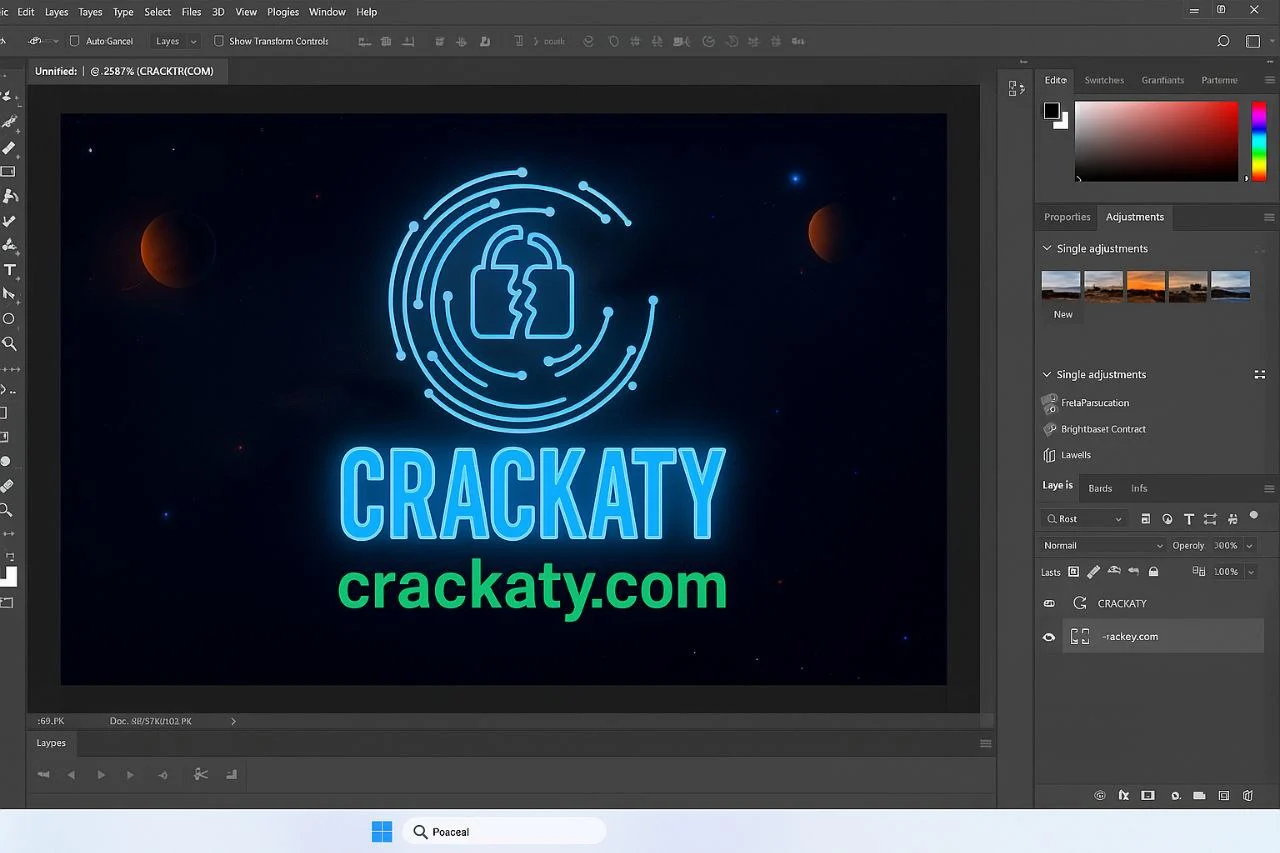1280x853 pixels.
Task: Toggle the layer filter on/off dot
Action: point(1254,516)
